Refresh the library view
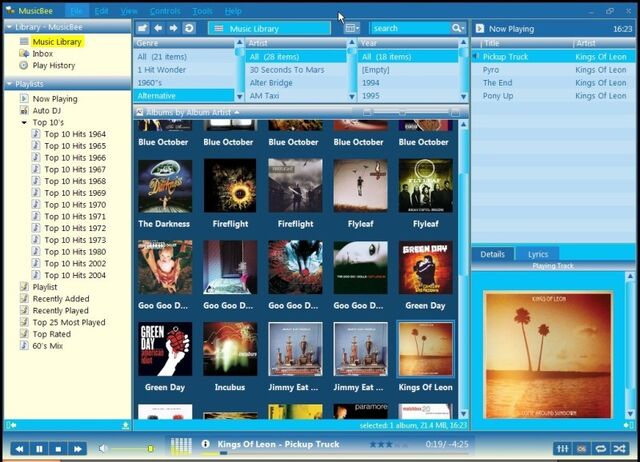Image resolution: width=640 pixels, height=462 pixels. [189, 28]
